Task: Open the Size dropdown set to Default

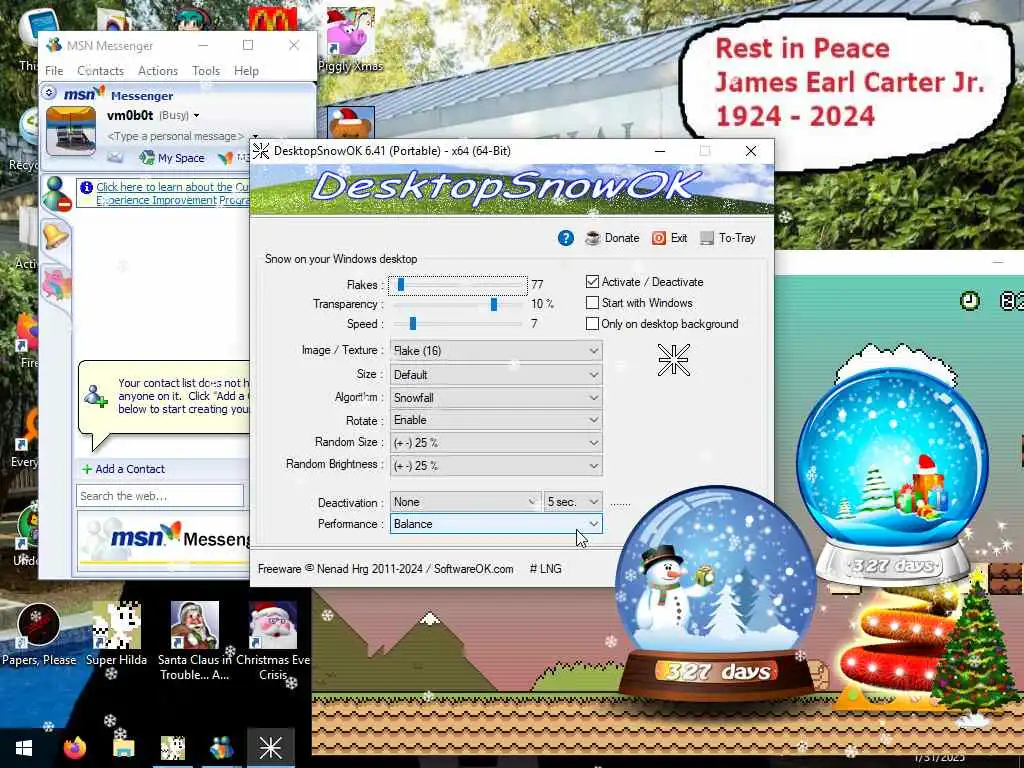Action: (x=496, y=375)
